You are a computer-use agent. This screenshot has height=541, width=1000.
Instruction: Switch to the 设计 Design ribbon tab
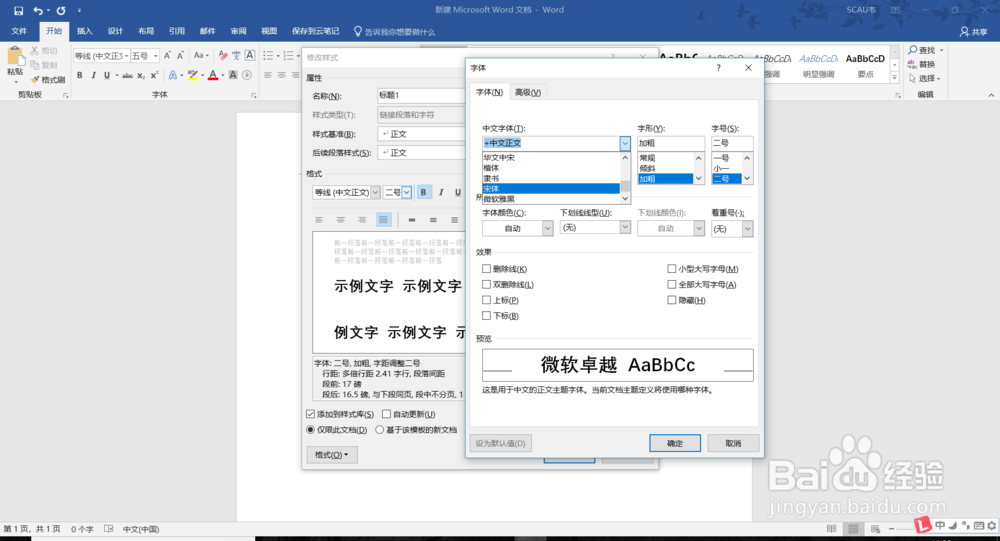tap(115, 31)
